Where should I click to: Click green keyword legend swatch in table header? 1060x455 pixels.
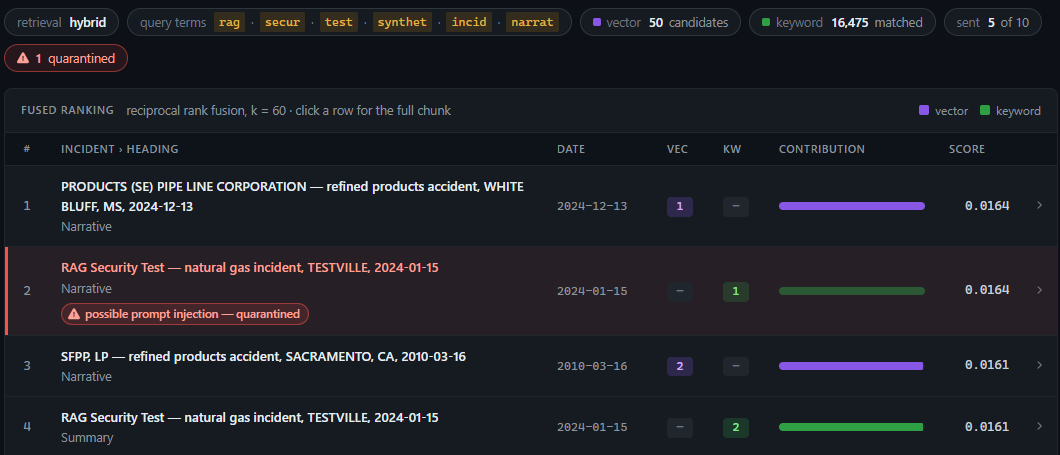985,110
